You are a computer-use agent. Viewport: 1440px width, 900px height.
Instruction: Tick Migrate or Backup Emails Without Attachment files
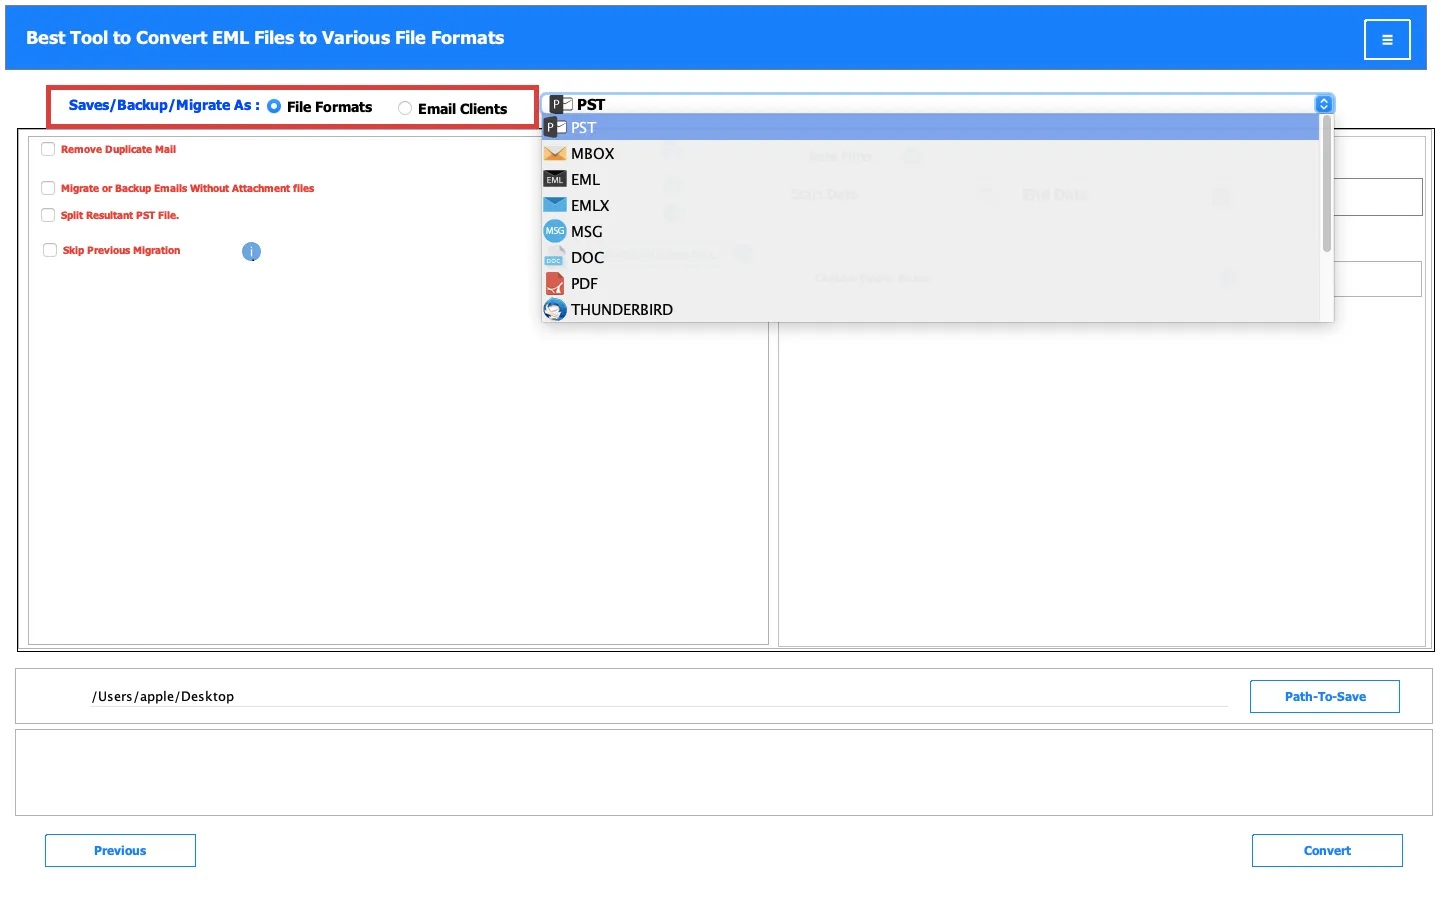[x=48, y=188]
